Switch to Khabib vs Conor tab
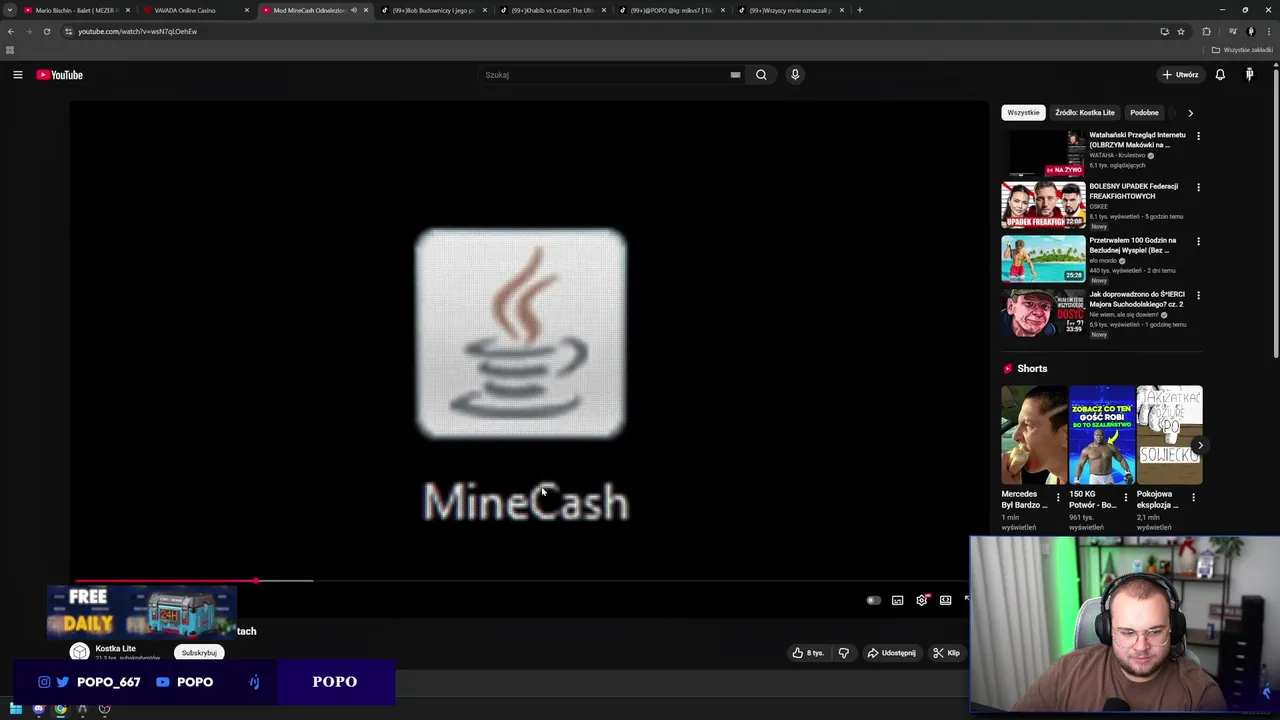The width and height of the screenshot is (1280, 720). (555, 10)
